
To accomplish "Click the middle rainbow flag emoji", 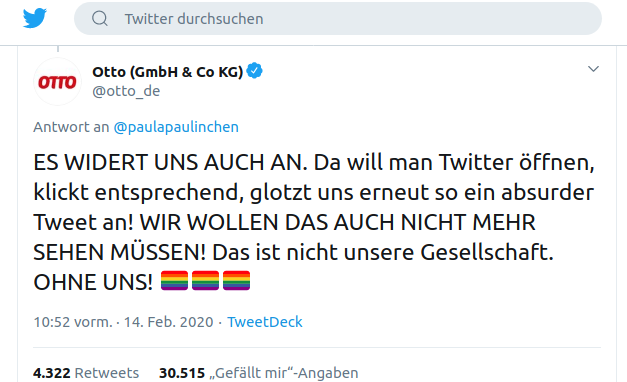I will click(x=205, y=280).
